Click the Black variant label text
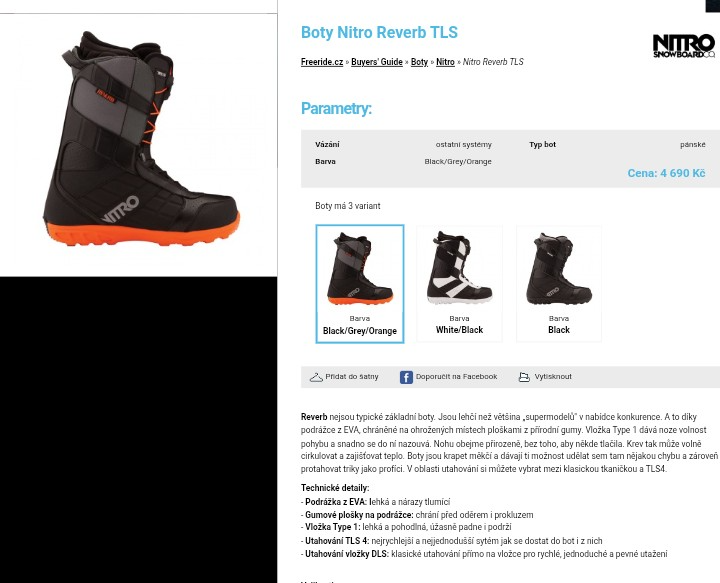This screenshot has width=720, height=583. tap(559, 330)
